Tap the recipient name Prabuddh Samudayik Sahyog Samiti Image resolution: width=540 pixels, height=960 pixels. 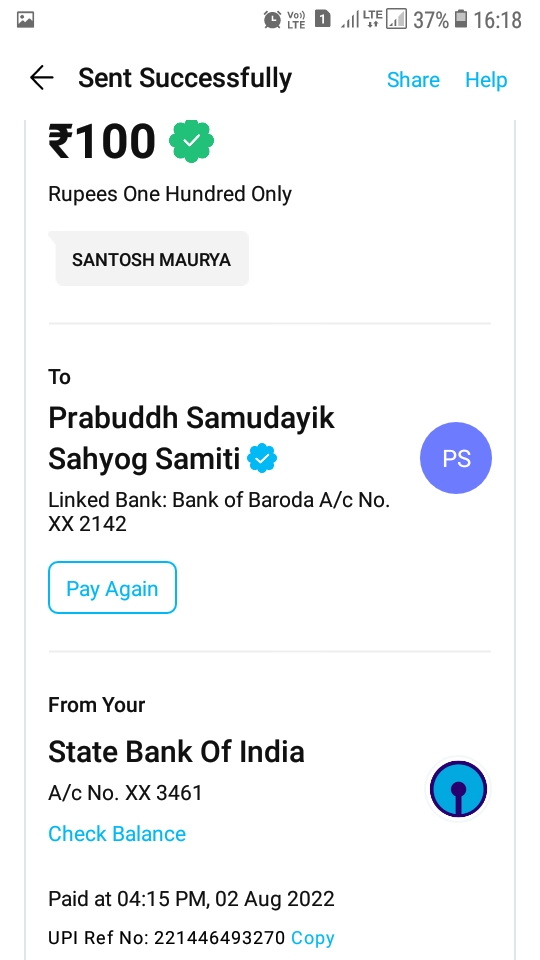tap(192, 438)
